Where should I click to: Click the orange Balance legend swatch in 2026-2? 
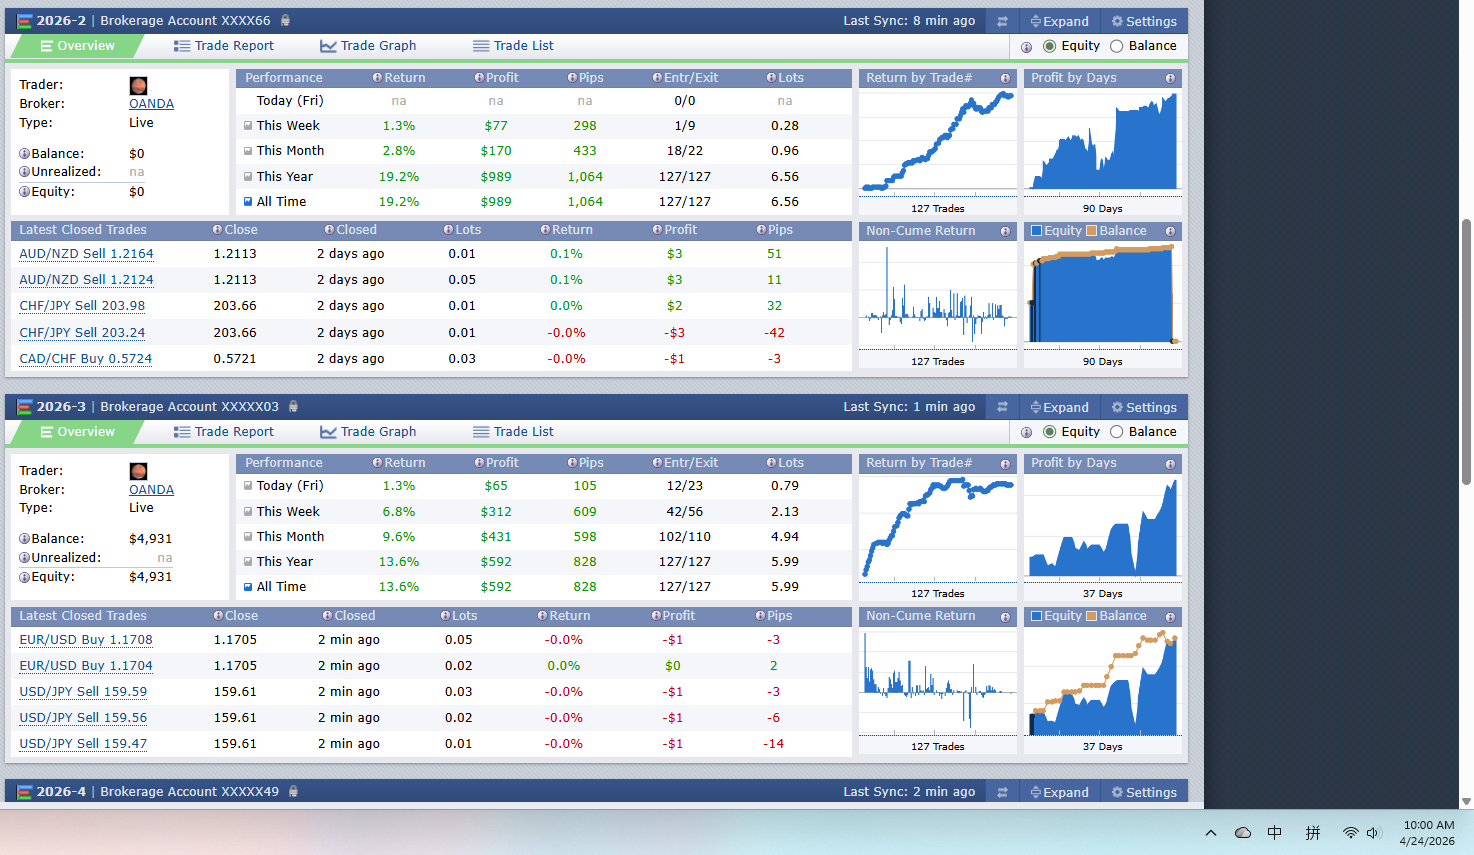click(1092, 231)
